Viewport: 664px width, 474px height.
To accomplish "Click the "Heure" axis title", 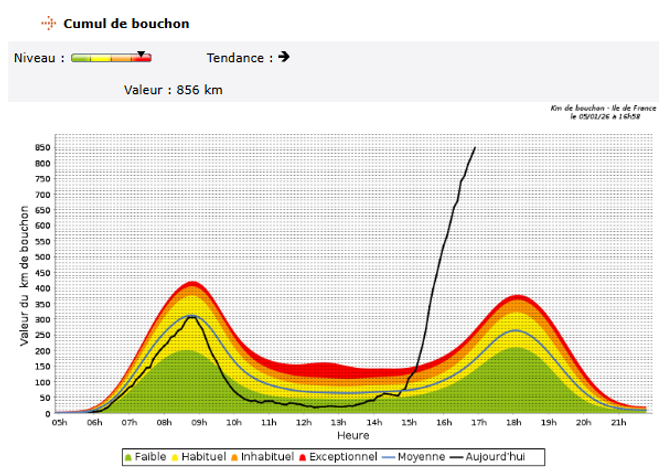I will click(x=352, y=437).
